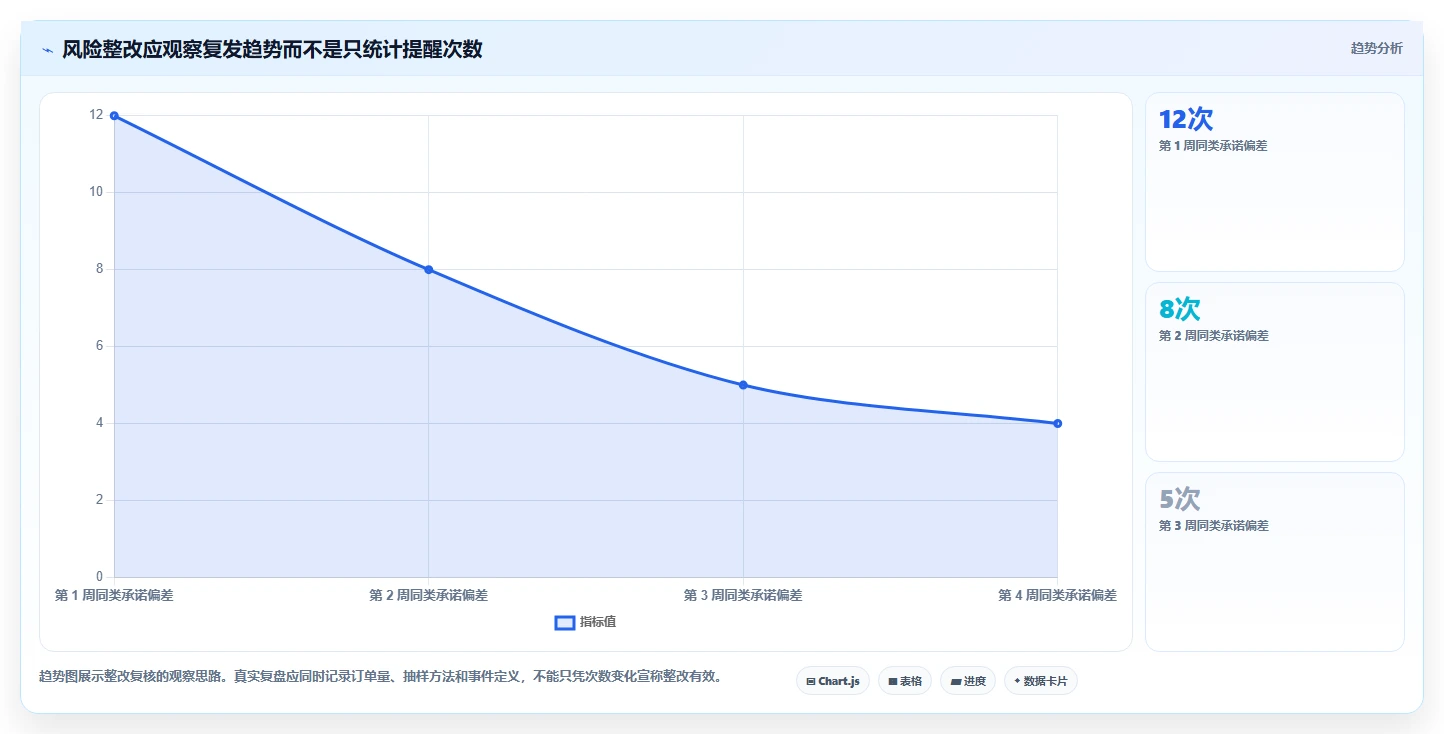Open the 12次 stat card

click(1275, 182)
